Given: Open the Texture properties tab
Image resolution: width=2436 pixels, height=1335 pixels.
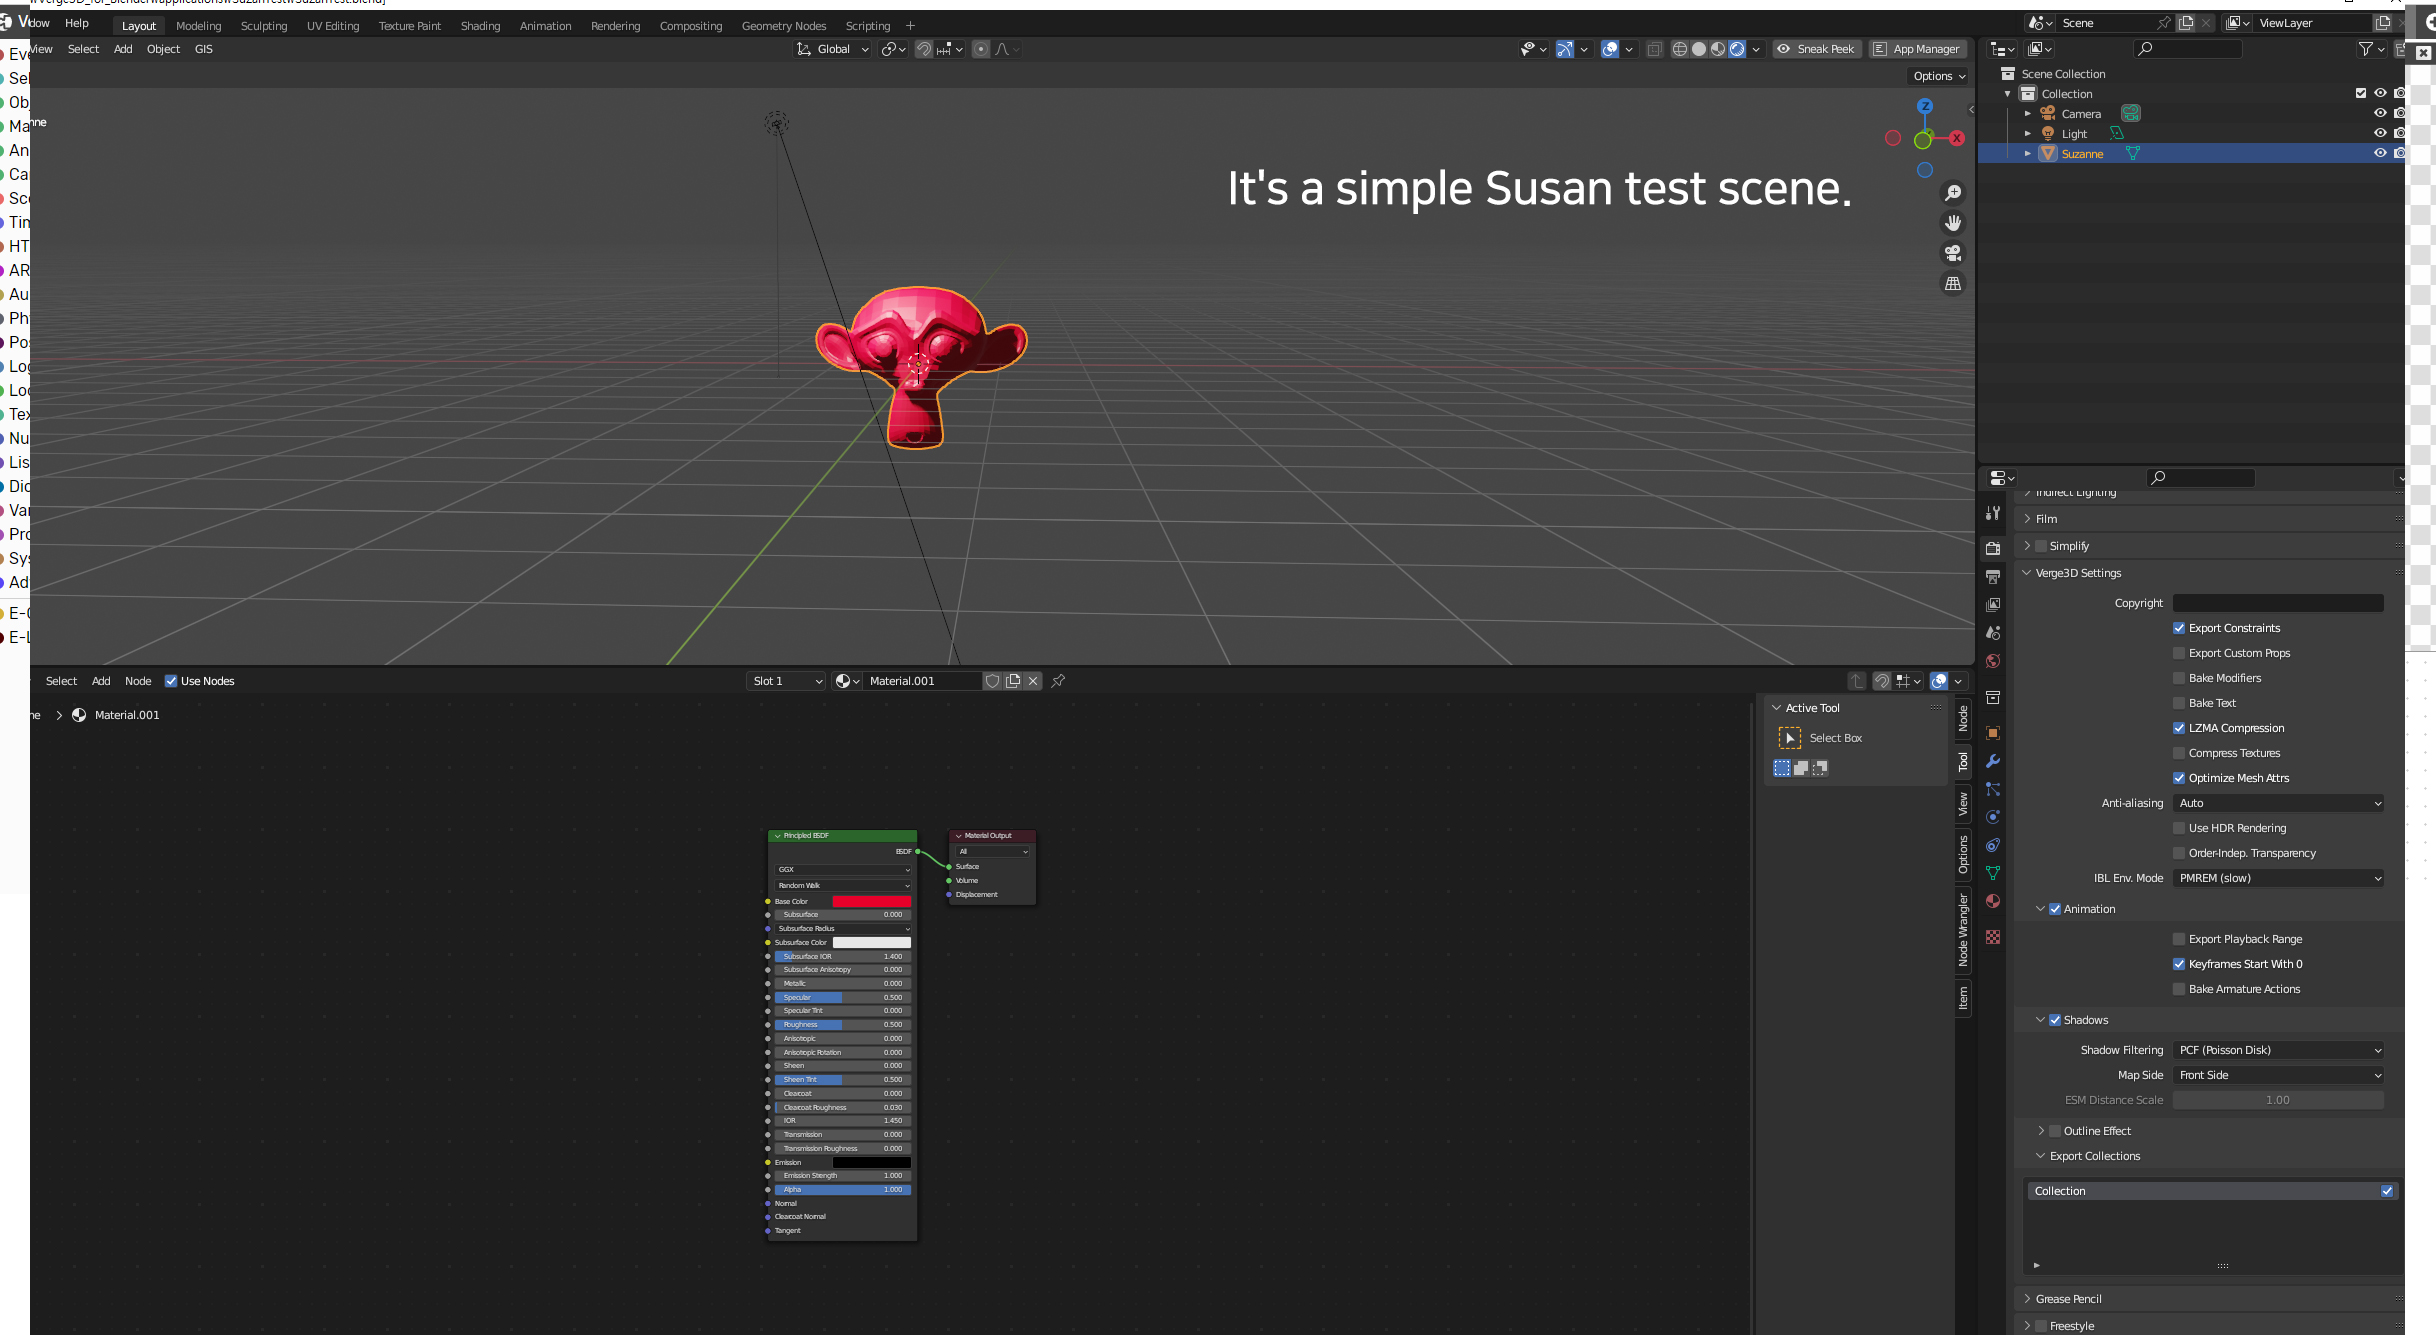Looking at the screenshot, I should point(1993,937).
